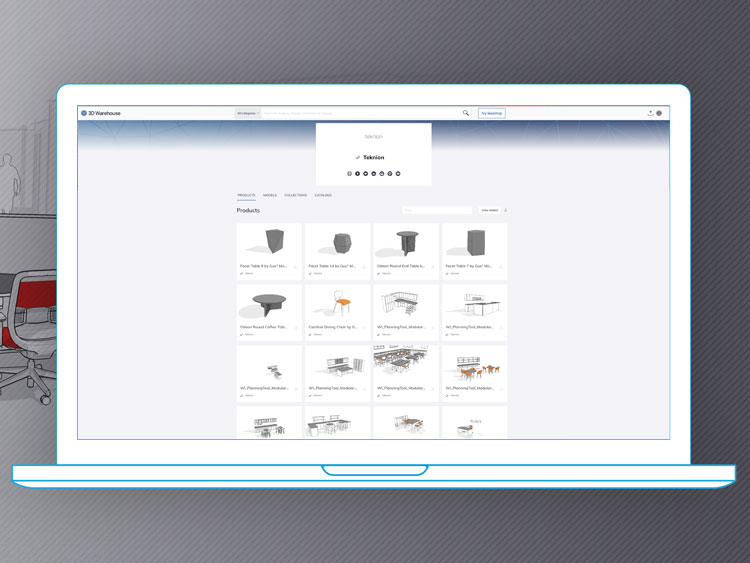
Task: Click the Products filter input field
Action: [x=437, y=210]
